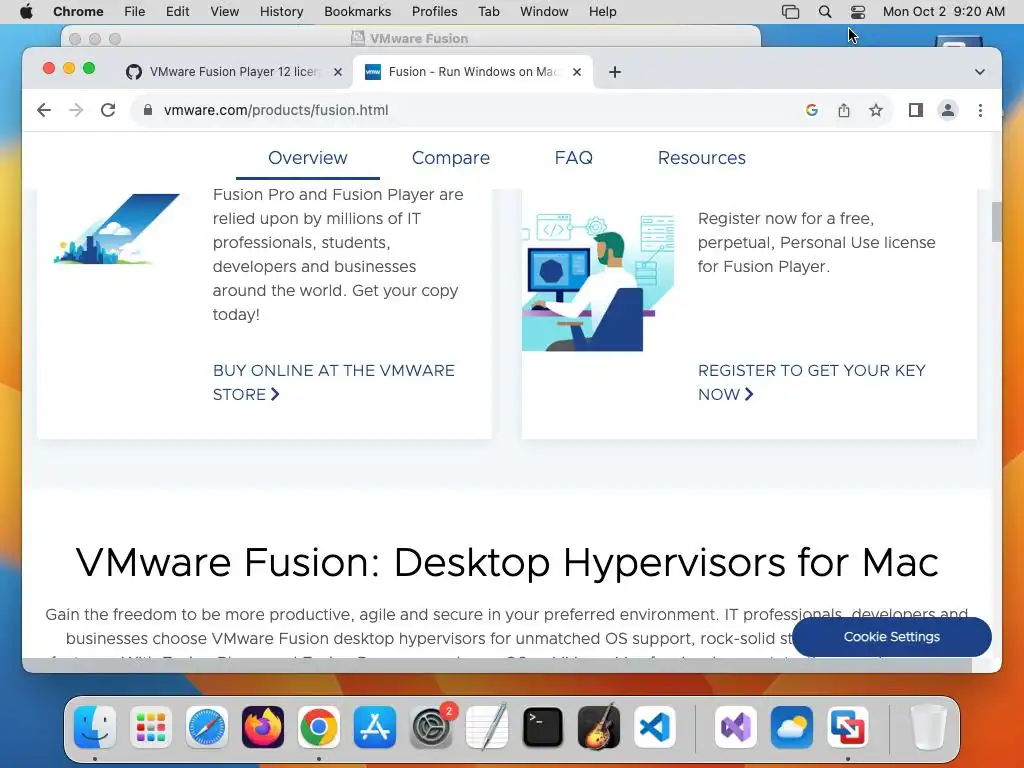
Task: Bookmark this page with the star
Action: tap(876, 110)
